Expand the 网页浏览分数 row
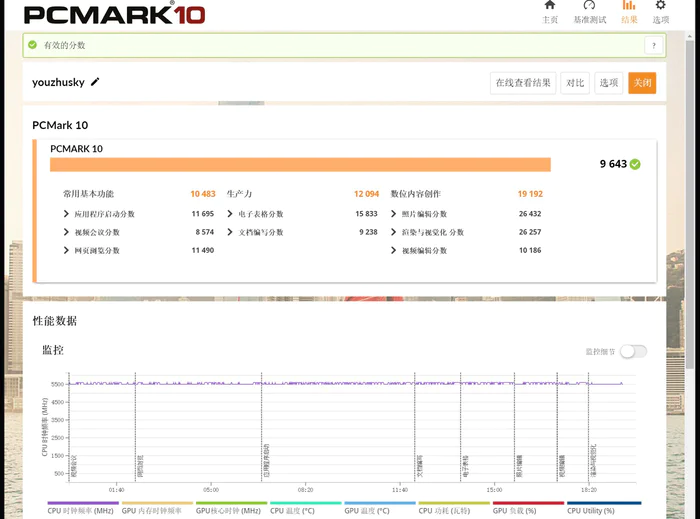Screen dimensions: 700x519 point(66,250)
